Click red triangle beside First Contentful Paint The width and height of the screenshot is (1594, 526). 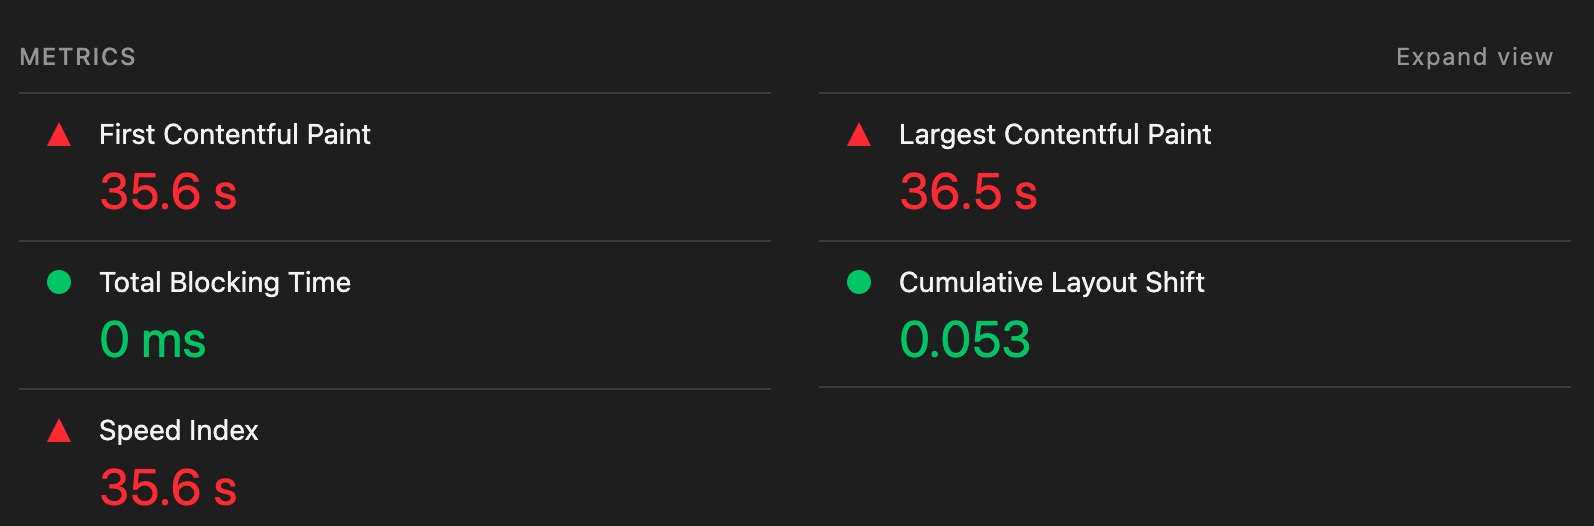click(59, 135)
